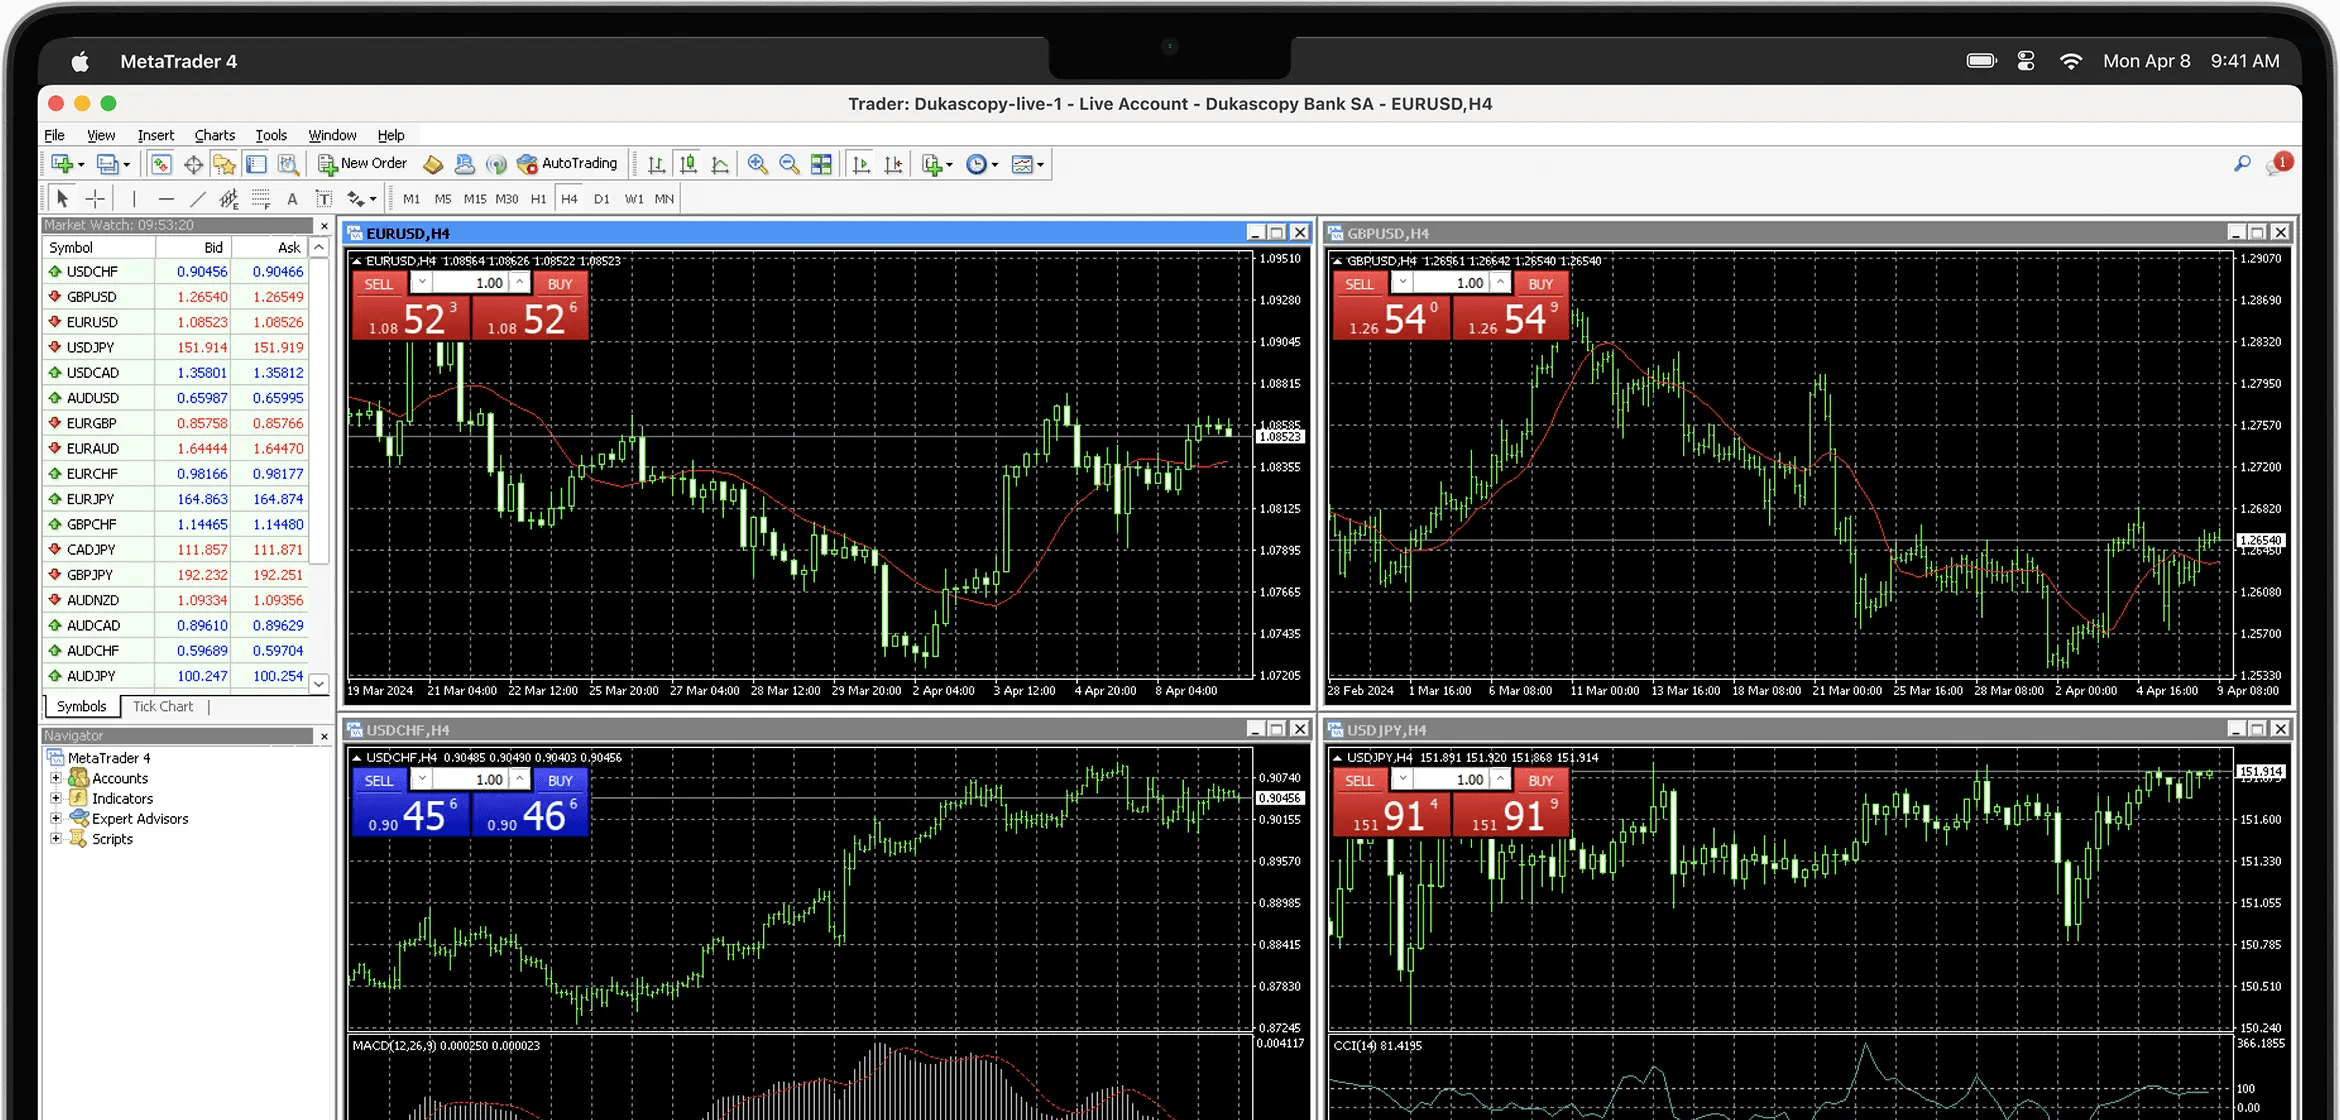Collapse the EURUSD one-click trading panel triangle
2340x1120 pixels.
356,261
